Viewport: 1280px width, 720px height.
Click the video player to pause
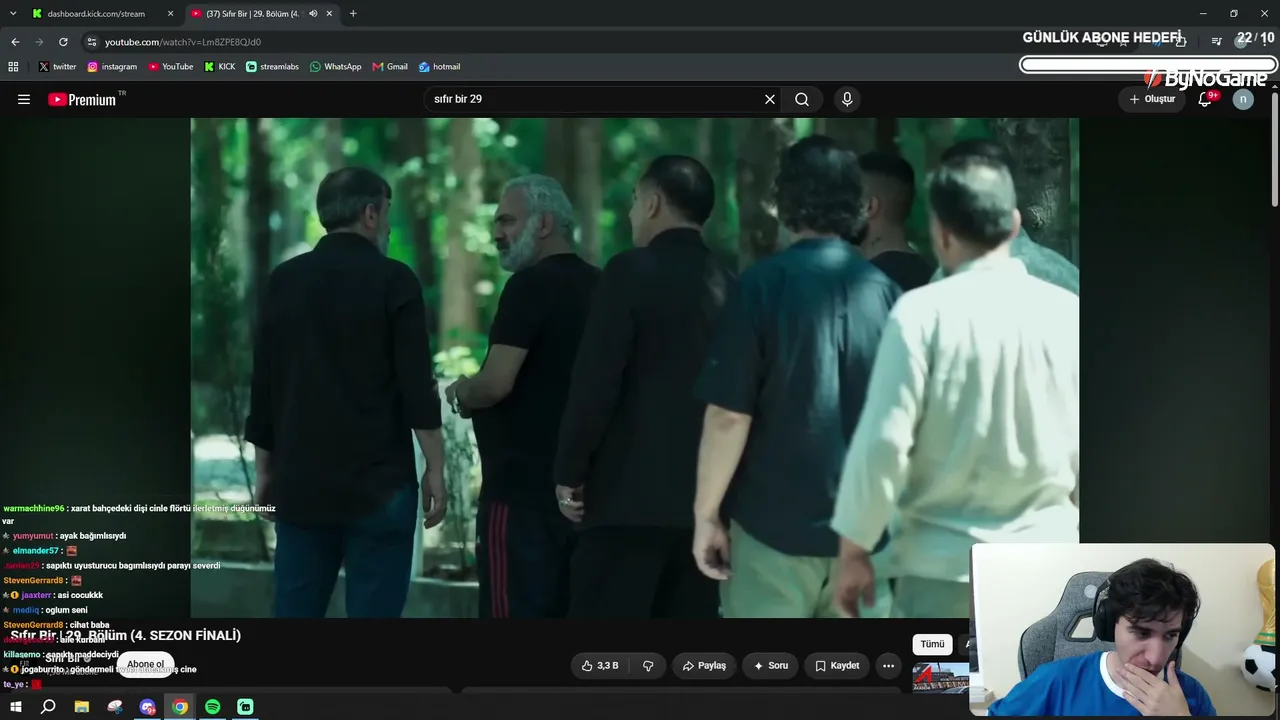tap(634, 367)
